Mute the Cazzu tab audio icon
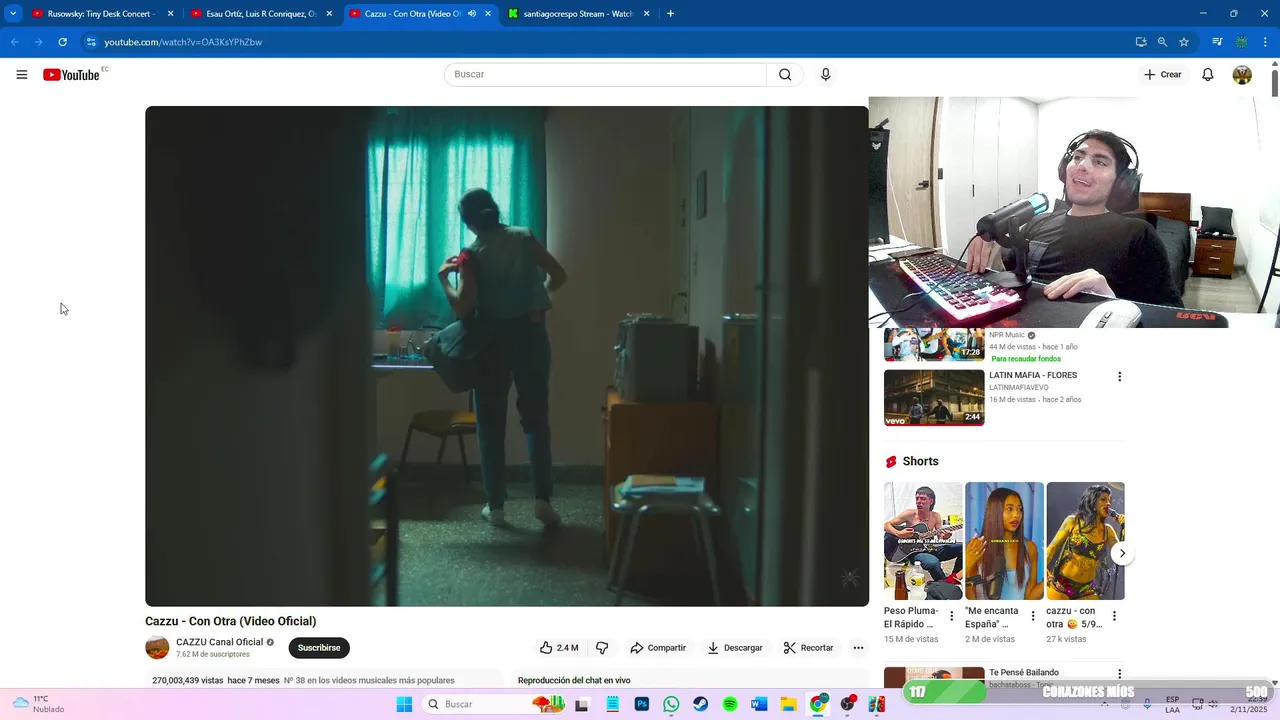The image size is (1280, 720). 472,14
